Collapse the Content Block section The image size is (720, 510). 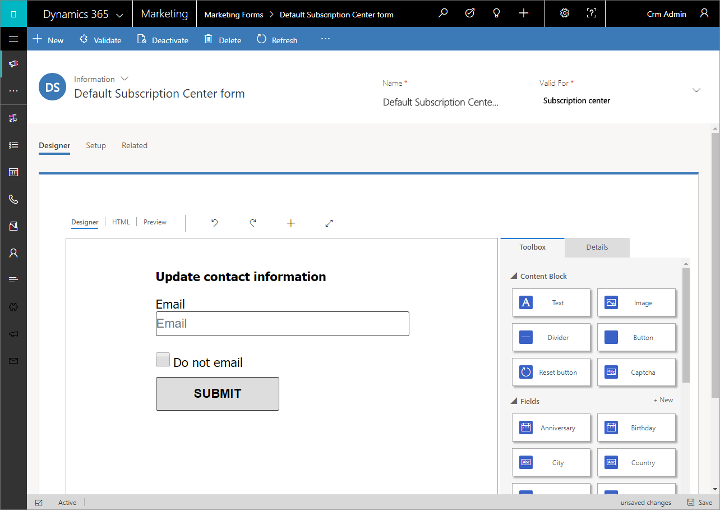(x=513, y=276)
